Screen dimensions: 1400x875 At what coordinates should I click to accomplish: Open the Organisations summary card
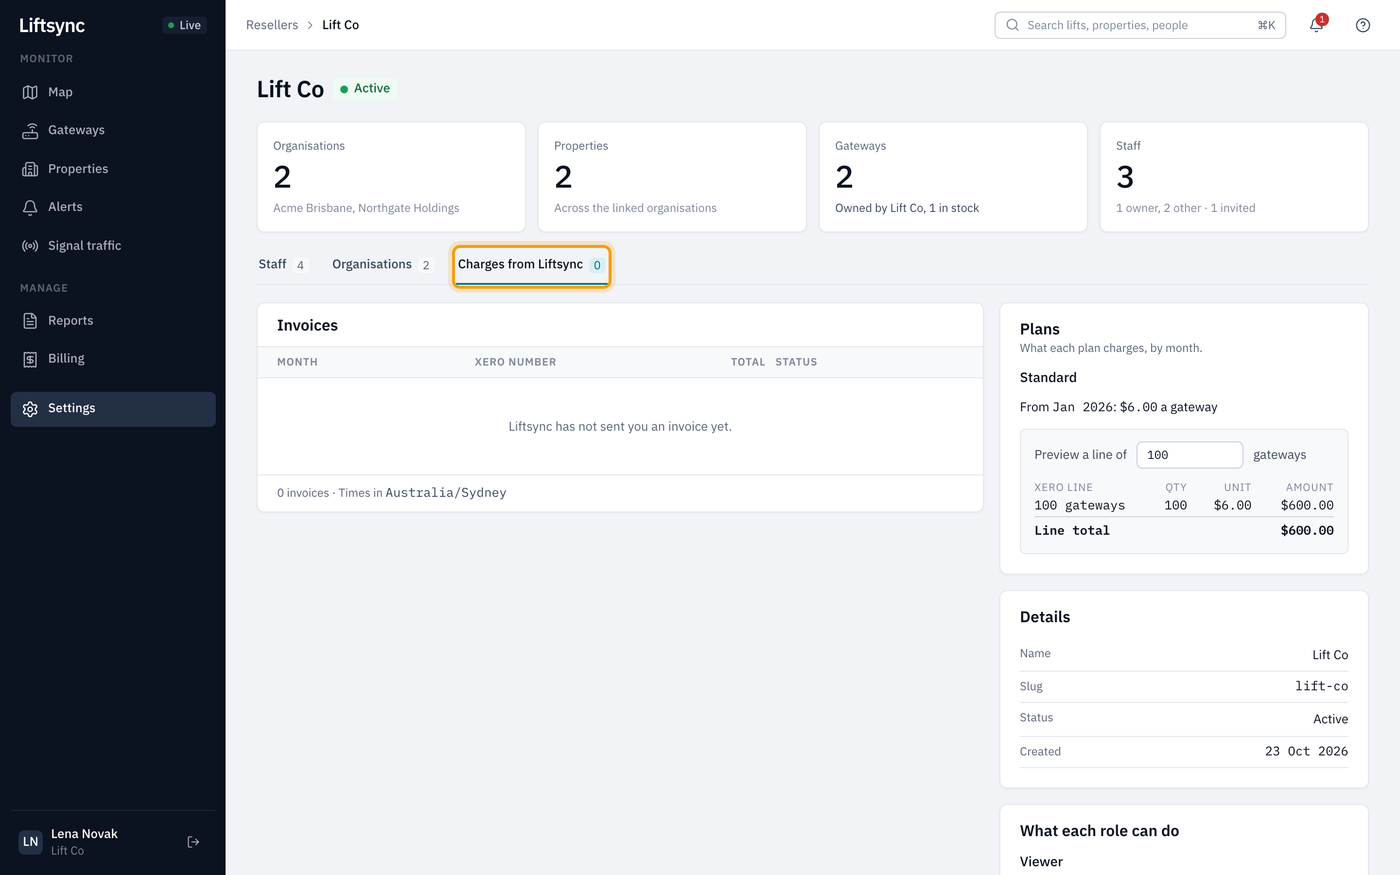click(x=391, y=177)
